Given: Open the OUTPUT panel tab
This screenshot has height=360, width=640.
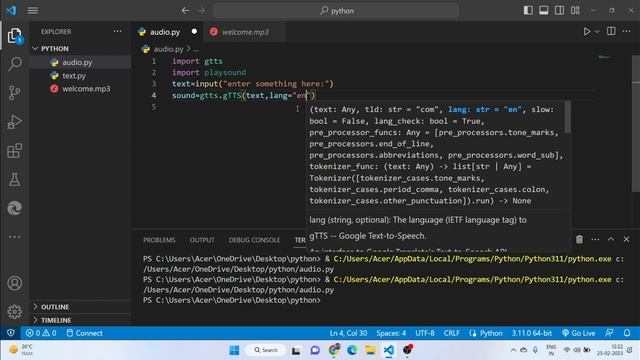Looking at the screenshot, I should point(202,240).
